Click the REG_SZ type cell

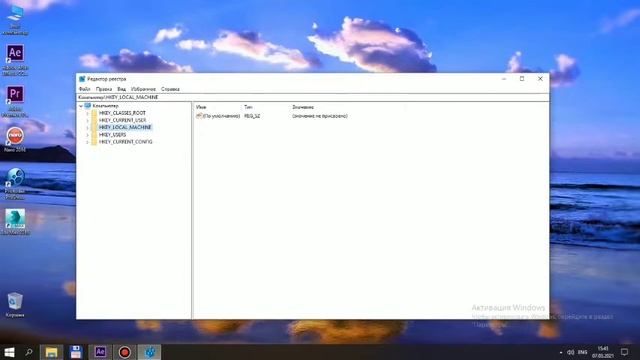[252, 116]
